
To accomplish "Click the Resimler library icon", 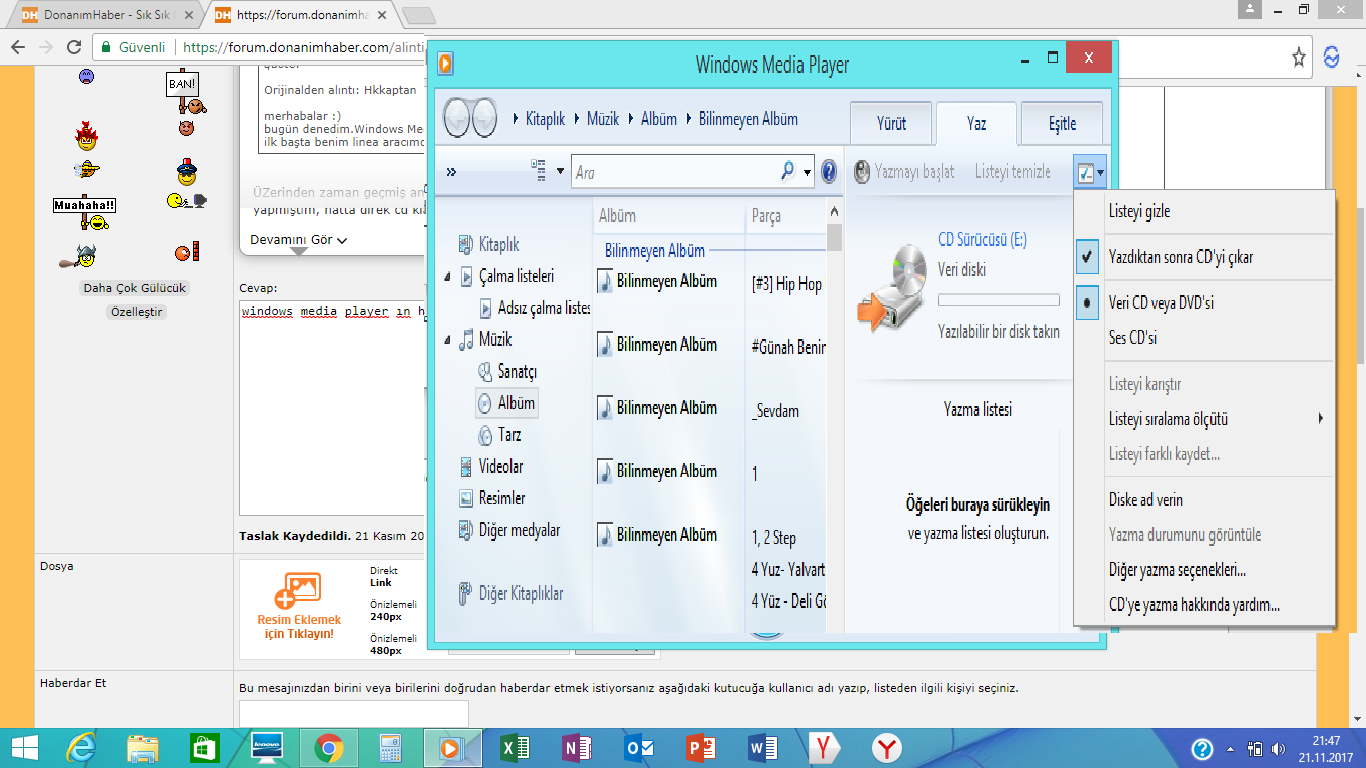I will point(465,498).
